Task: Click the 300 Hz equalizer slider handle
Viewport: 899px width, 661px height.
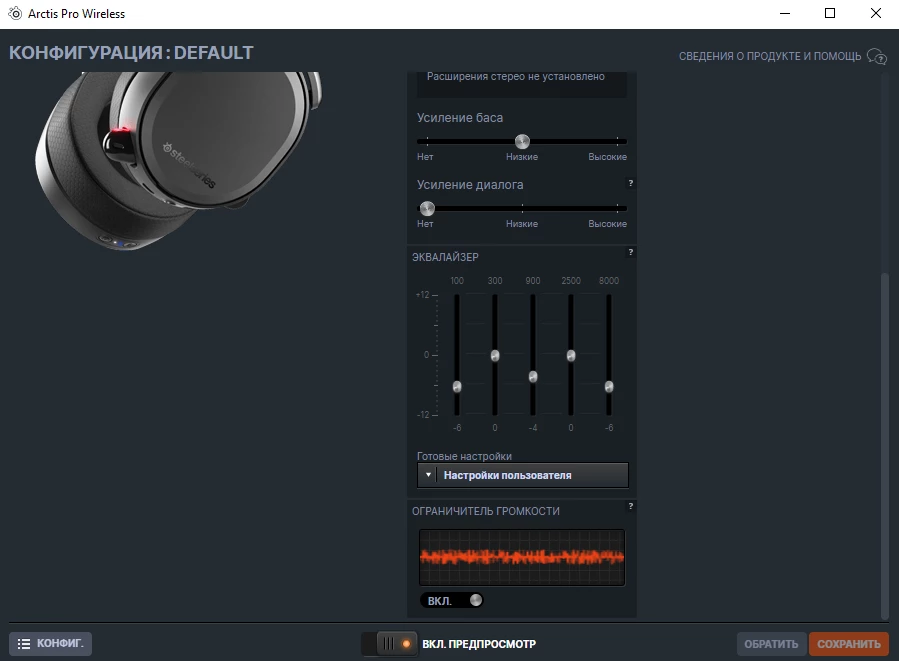Action: coord(495,355)
